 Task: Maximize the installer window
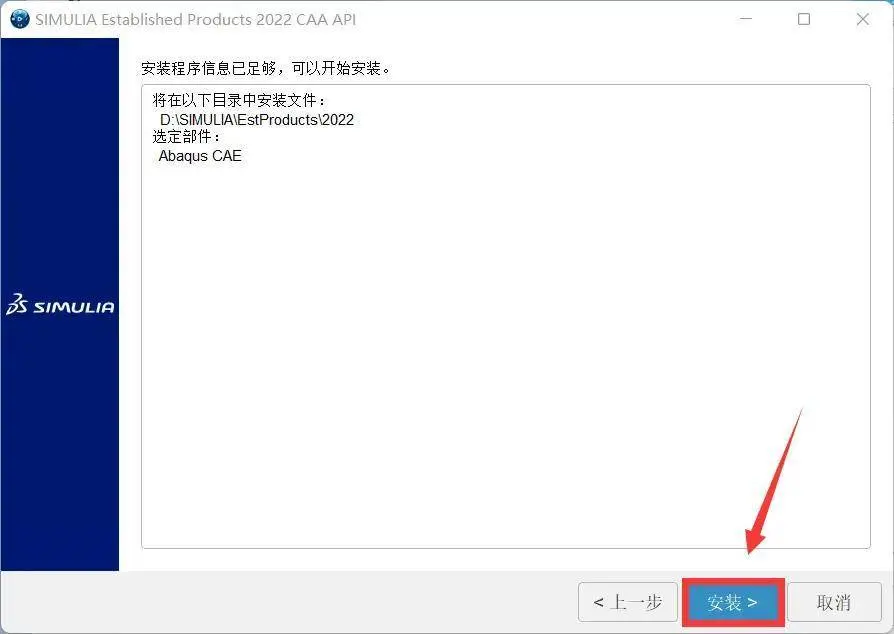[804, 19]
